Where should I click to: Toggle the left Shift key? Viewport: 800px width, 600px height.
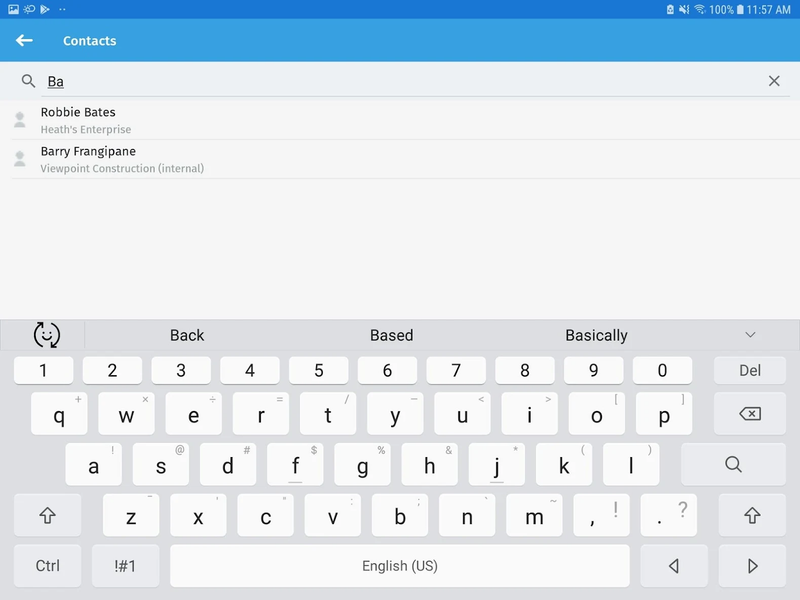click(x=47, y=516)
